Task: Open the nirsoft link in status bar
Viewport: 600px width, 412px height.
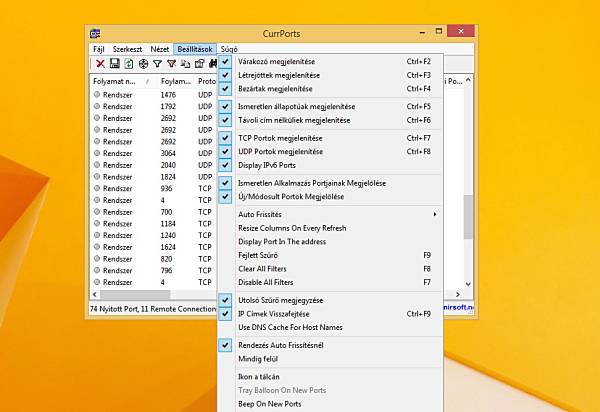Action: click(458, 307)
